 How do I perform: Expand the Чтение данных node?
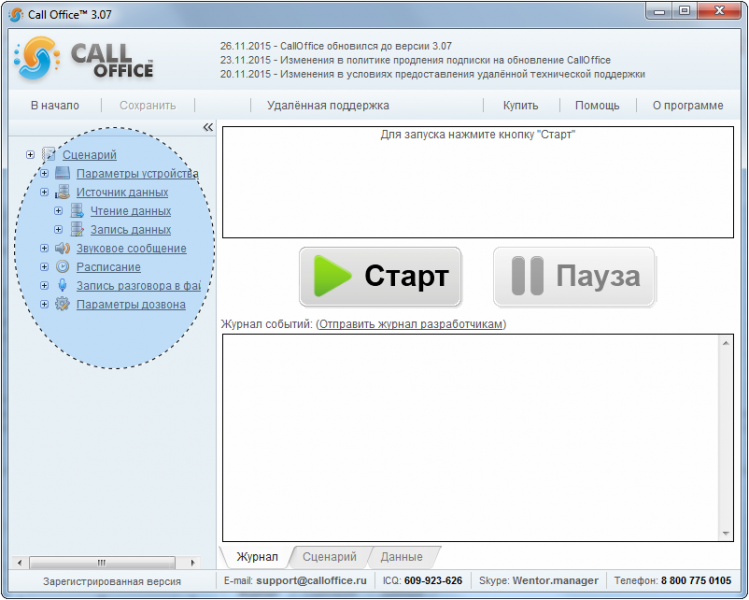tap(58, 211)
